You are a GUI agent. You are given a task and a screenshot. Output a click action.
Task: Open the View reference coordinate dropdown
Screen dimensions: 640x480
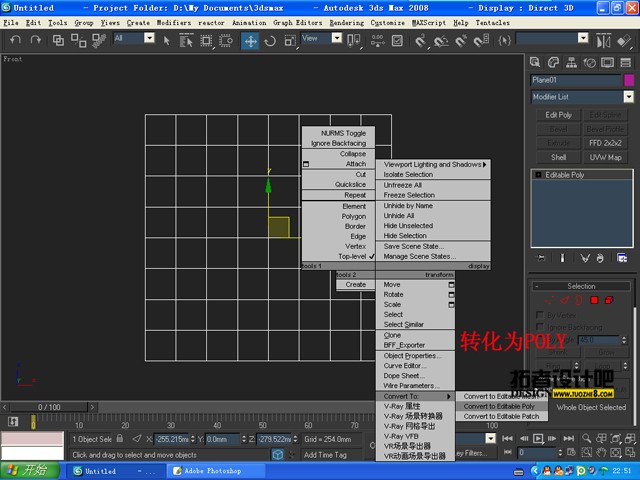[x=337, y=38]
